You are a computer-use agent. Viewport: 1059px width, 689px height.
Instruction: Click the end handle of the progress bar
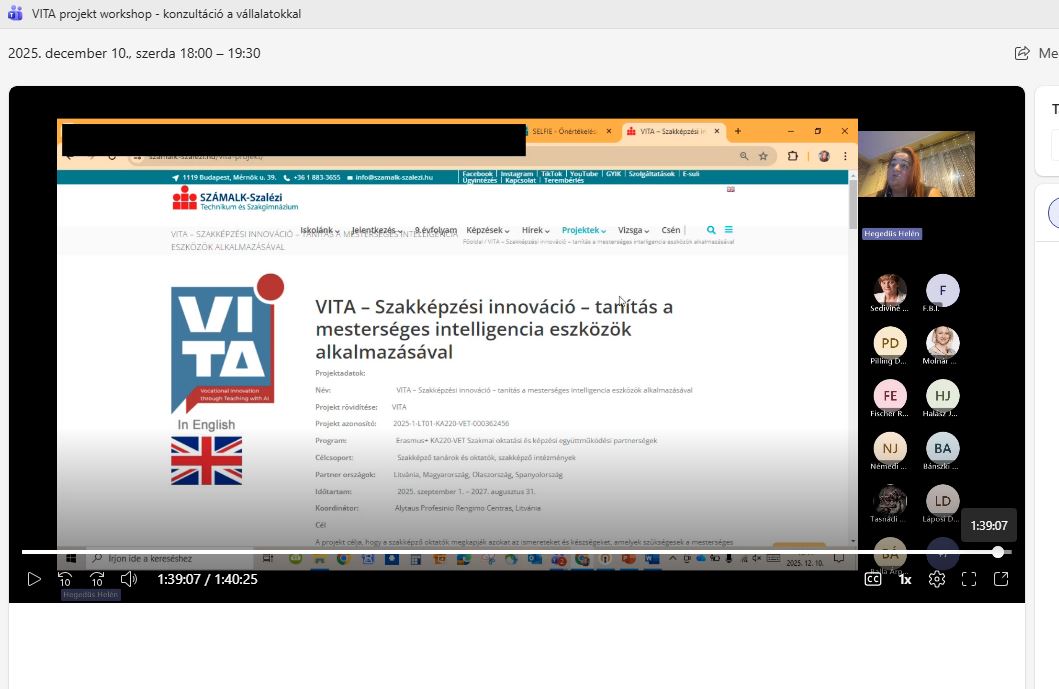(998, 552)
